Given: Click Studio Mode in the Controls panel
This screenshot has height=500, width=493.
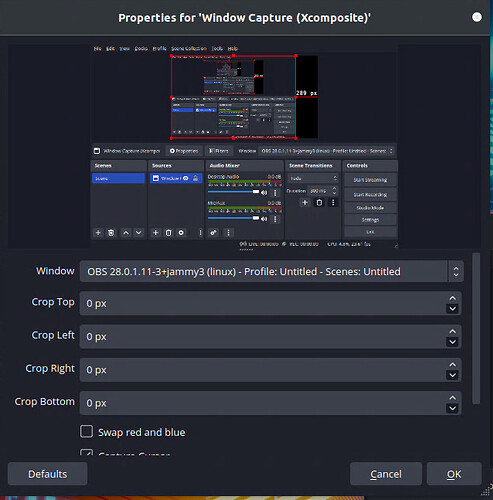Looking at the screenshot, I should tap(370, 208).
